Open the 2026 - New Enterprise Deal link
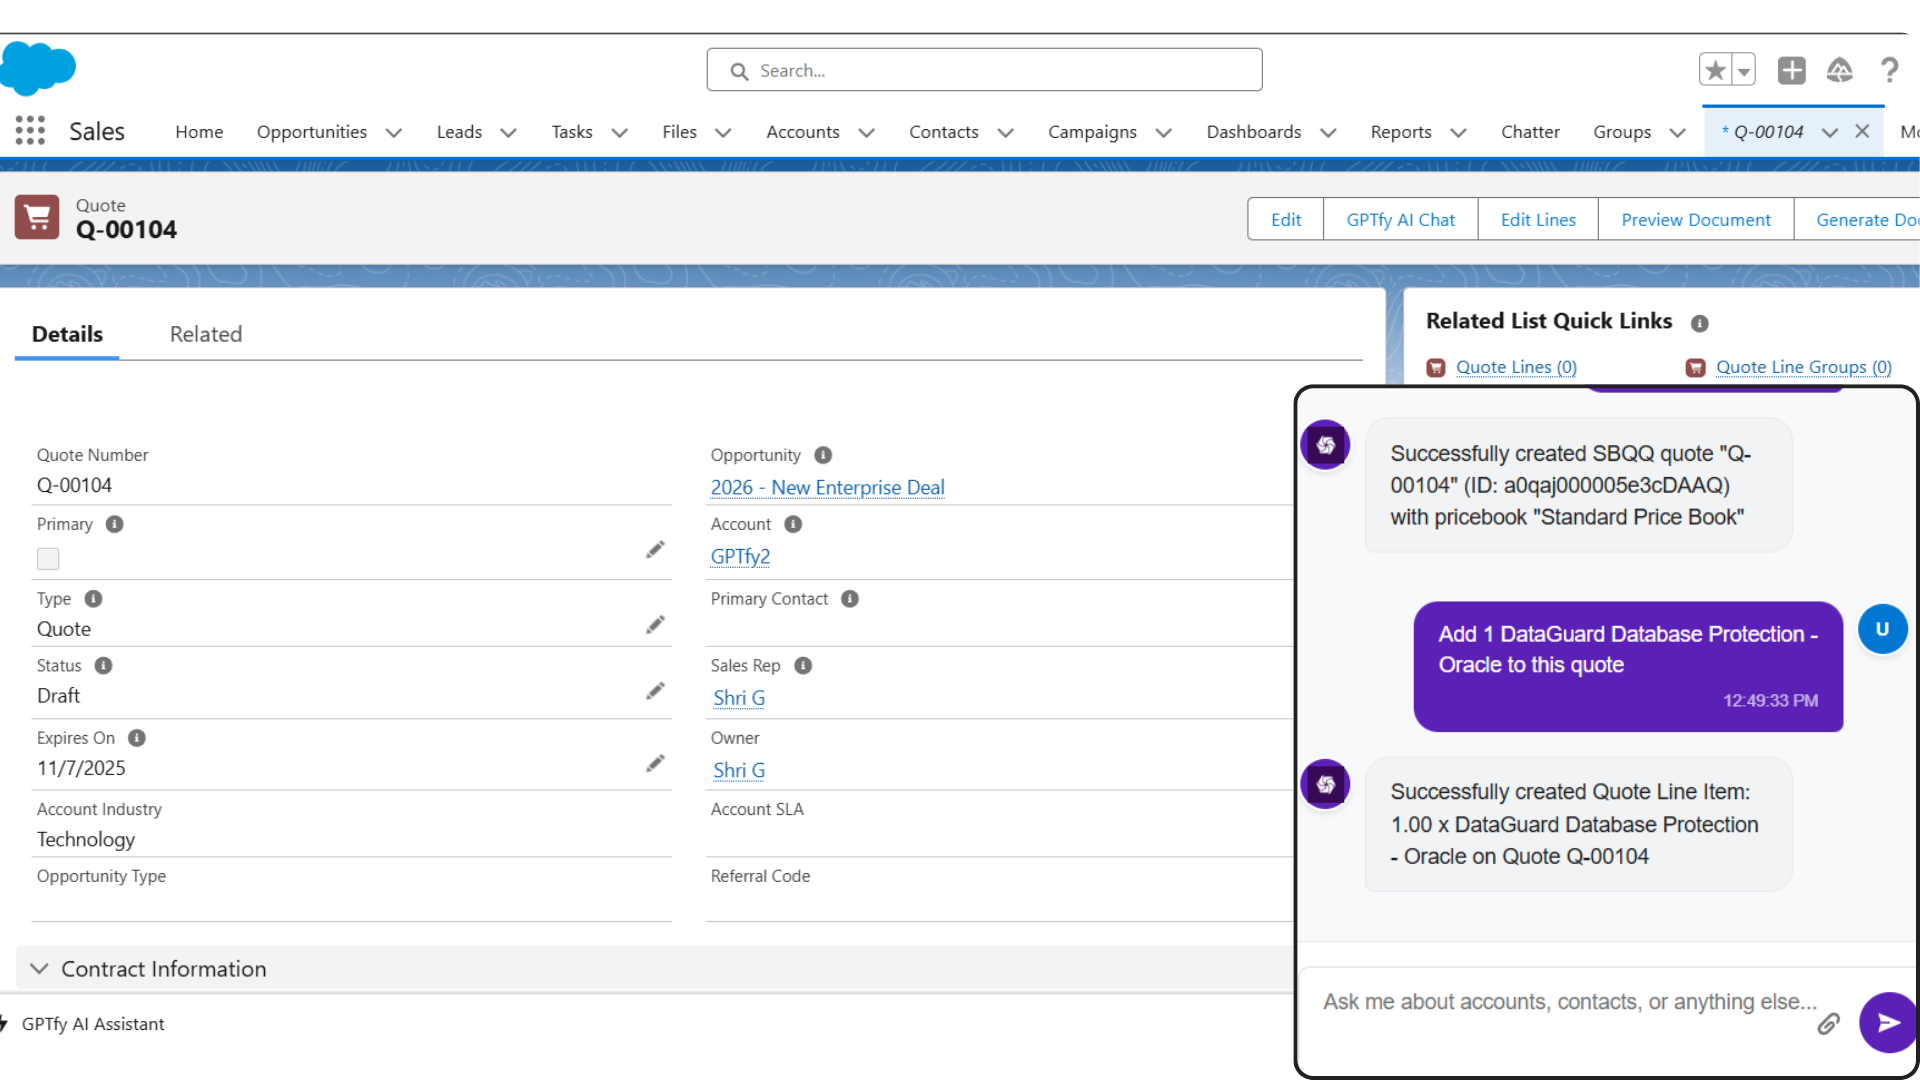Image resolution: width=1920 pixels, height=1080 pixels. [827, 487]
